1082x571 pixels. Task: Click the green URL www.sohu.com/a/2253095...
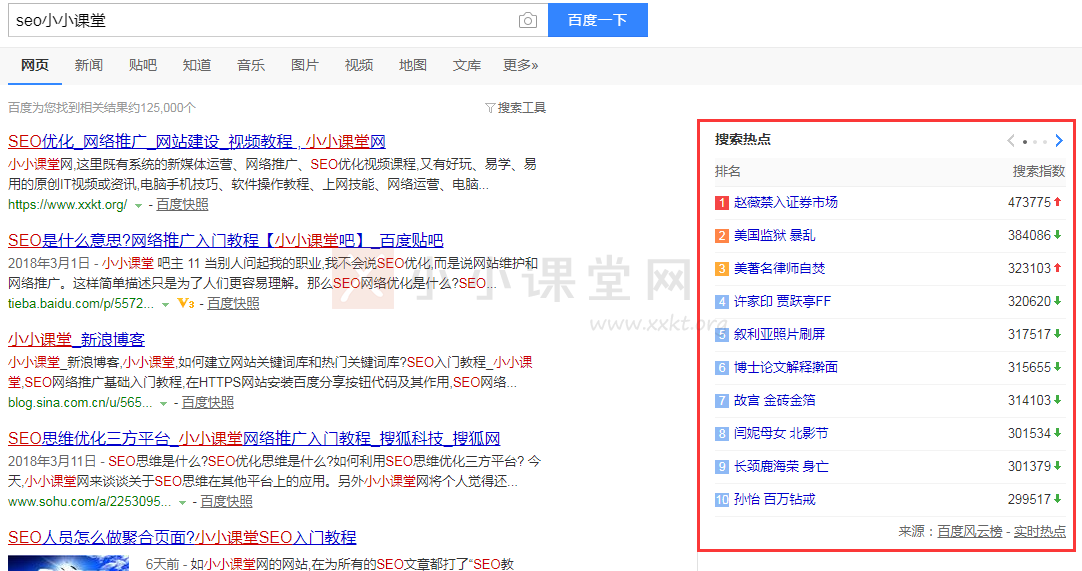[90, 501]
